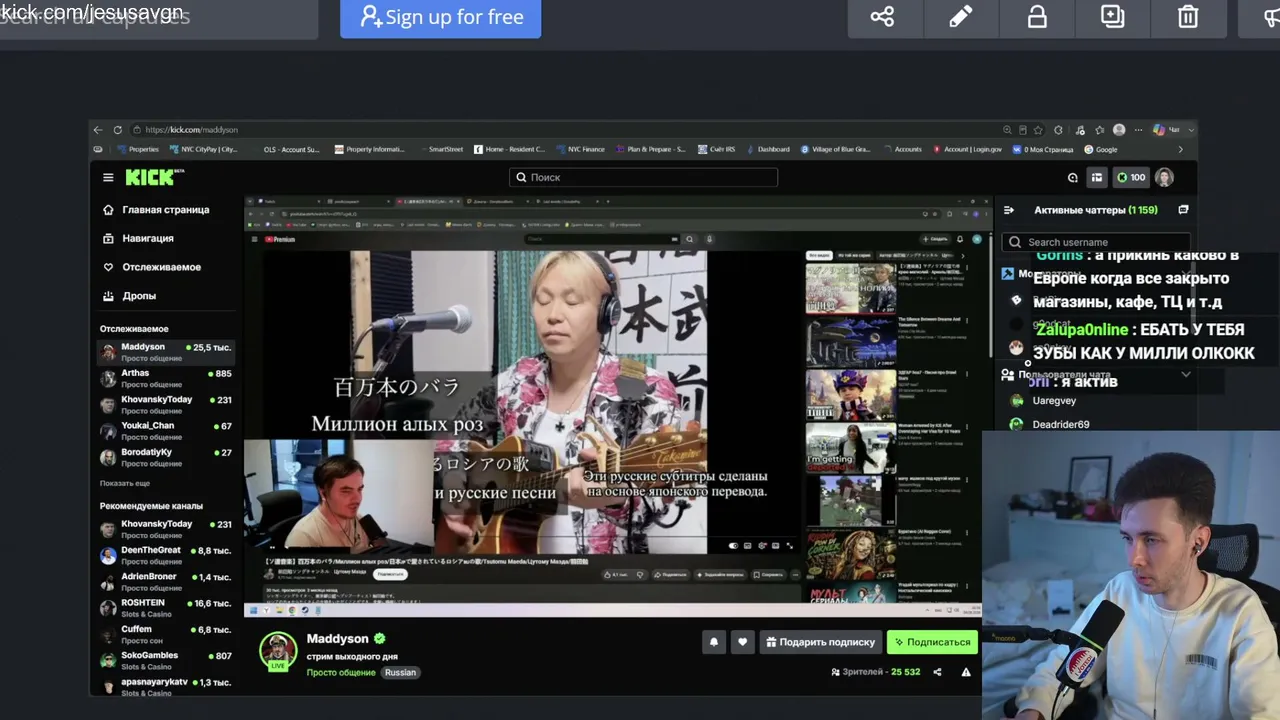Click the heart follow button

click(x=742, y=642)
